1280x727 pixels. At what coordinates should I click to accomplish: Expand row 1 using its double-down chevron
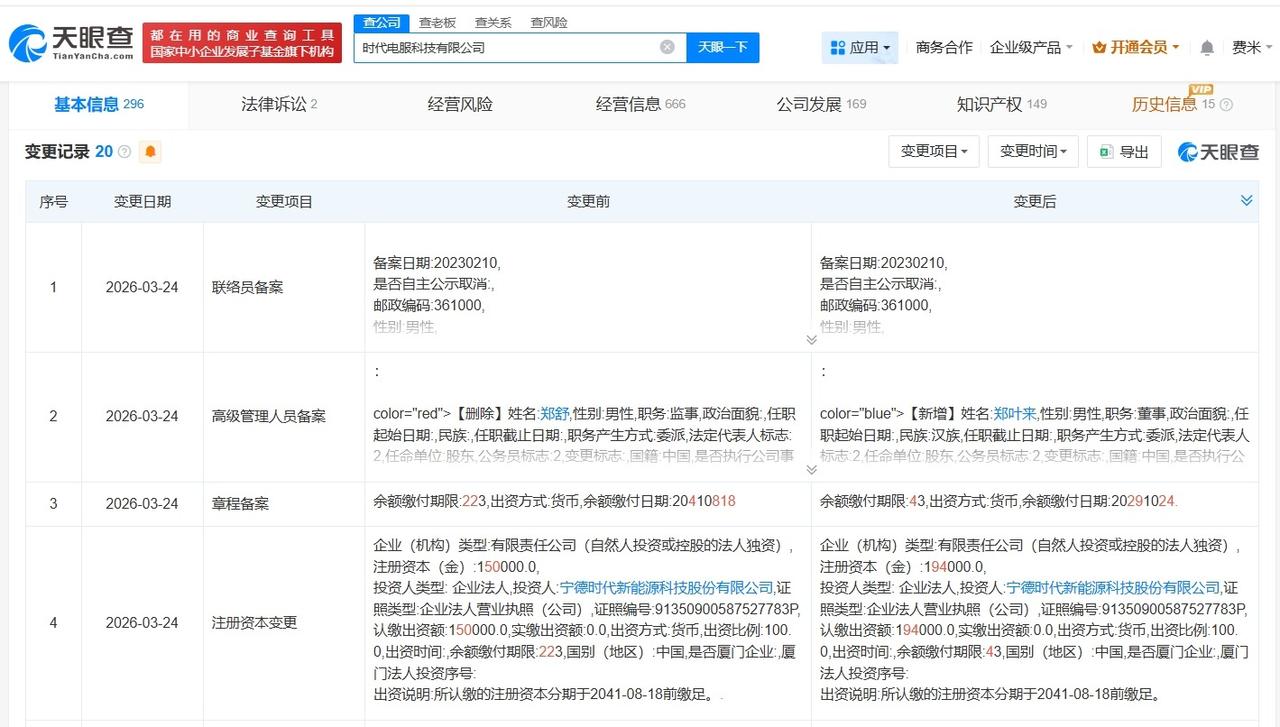click(811, 340)
